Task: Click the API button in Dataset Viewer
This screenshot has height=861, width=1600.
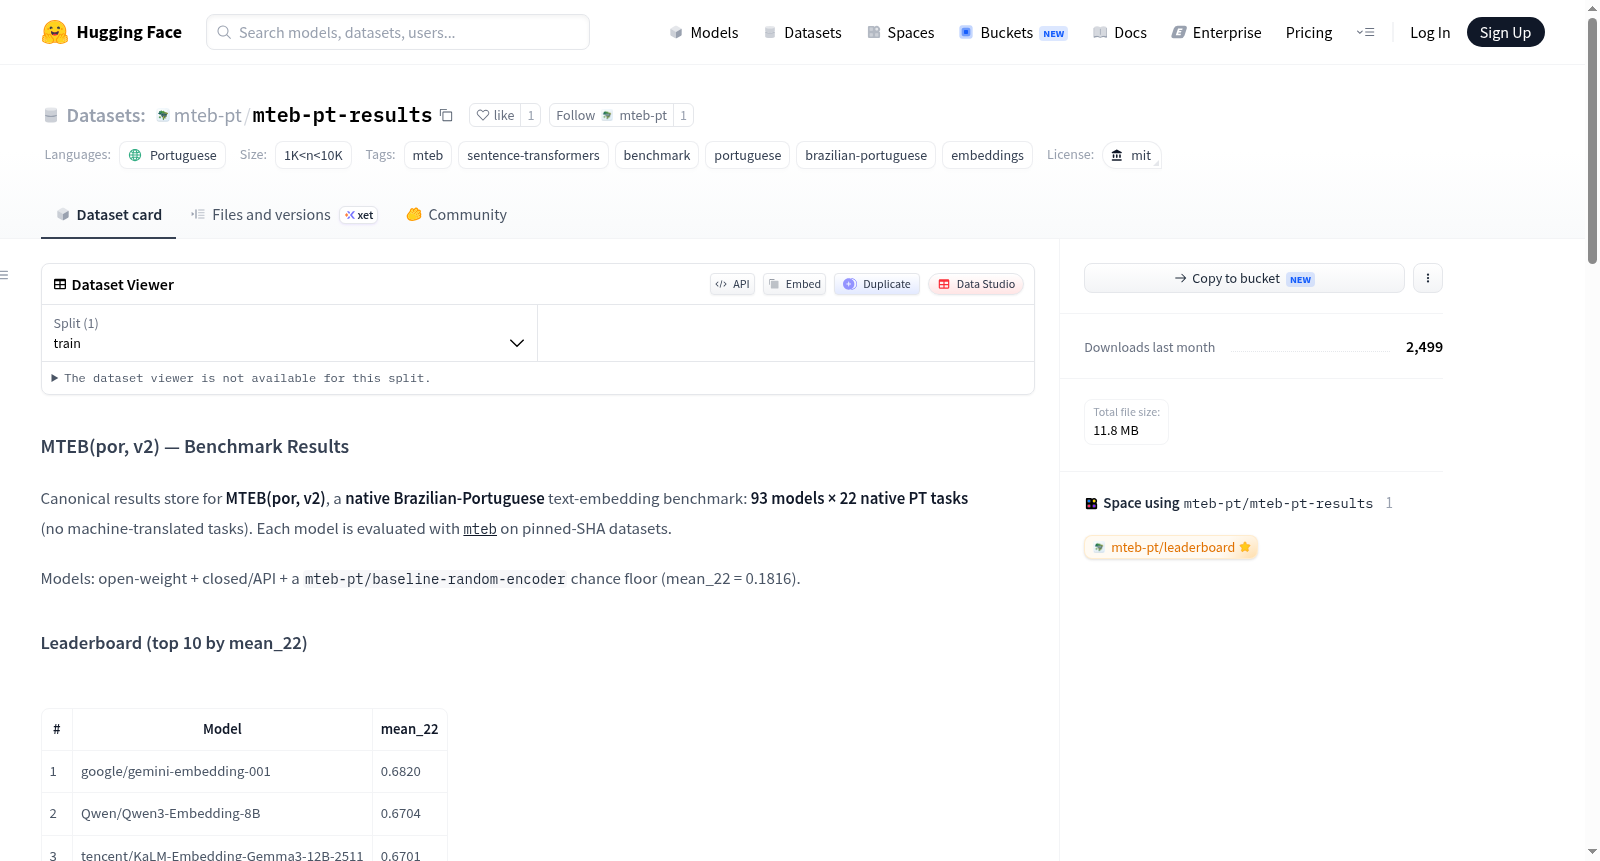Action: pyautogui.click(x=732, y=284)
